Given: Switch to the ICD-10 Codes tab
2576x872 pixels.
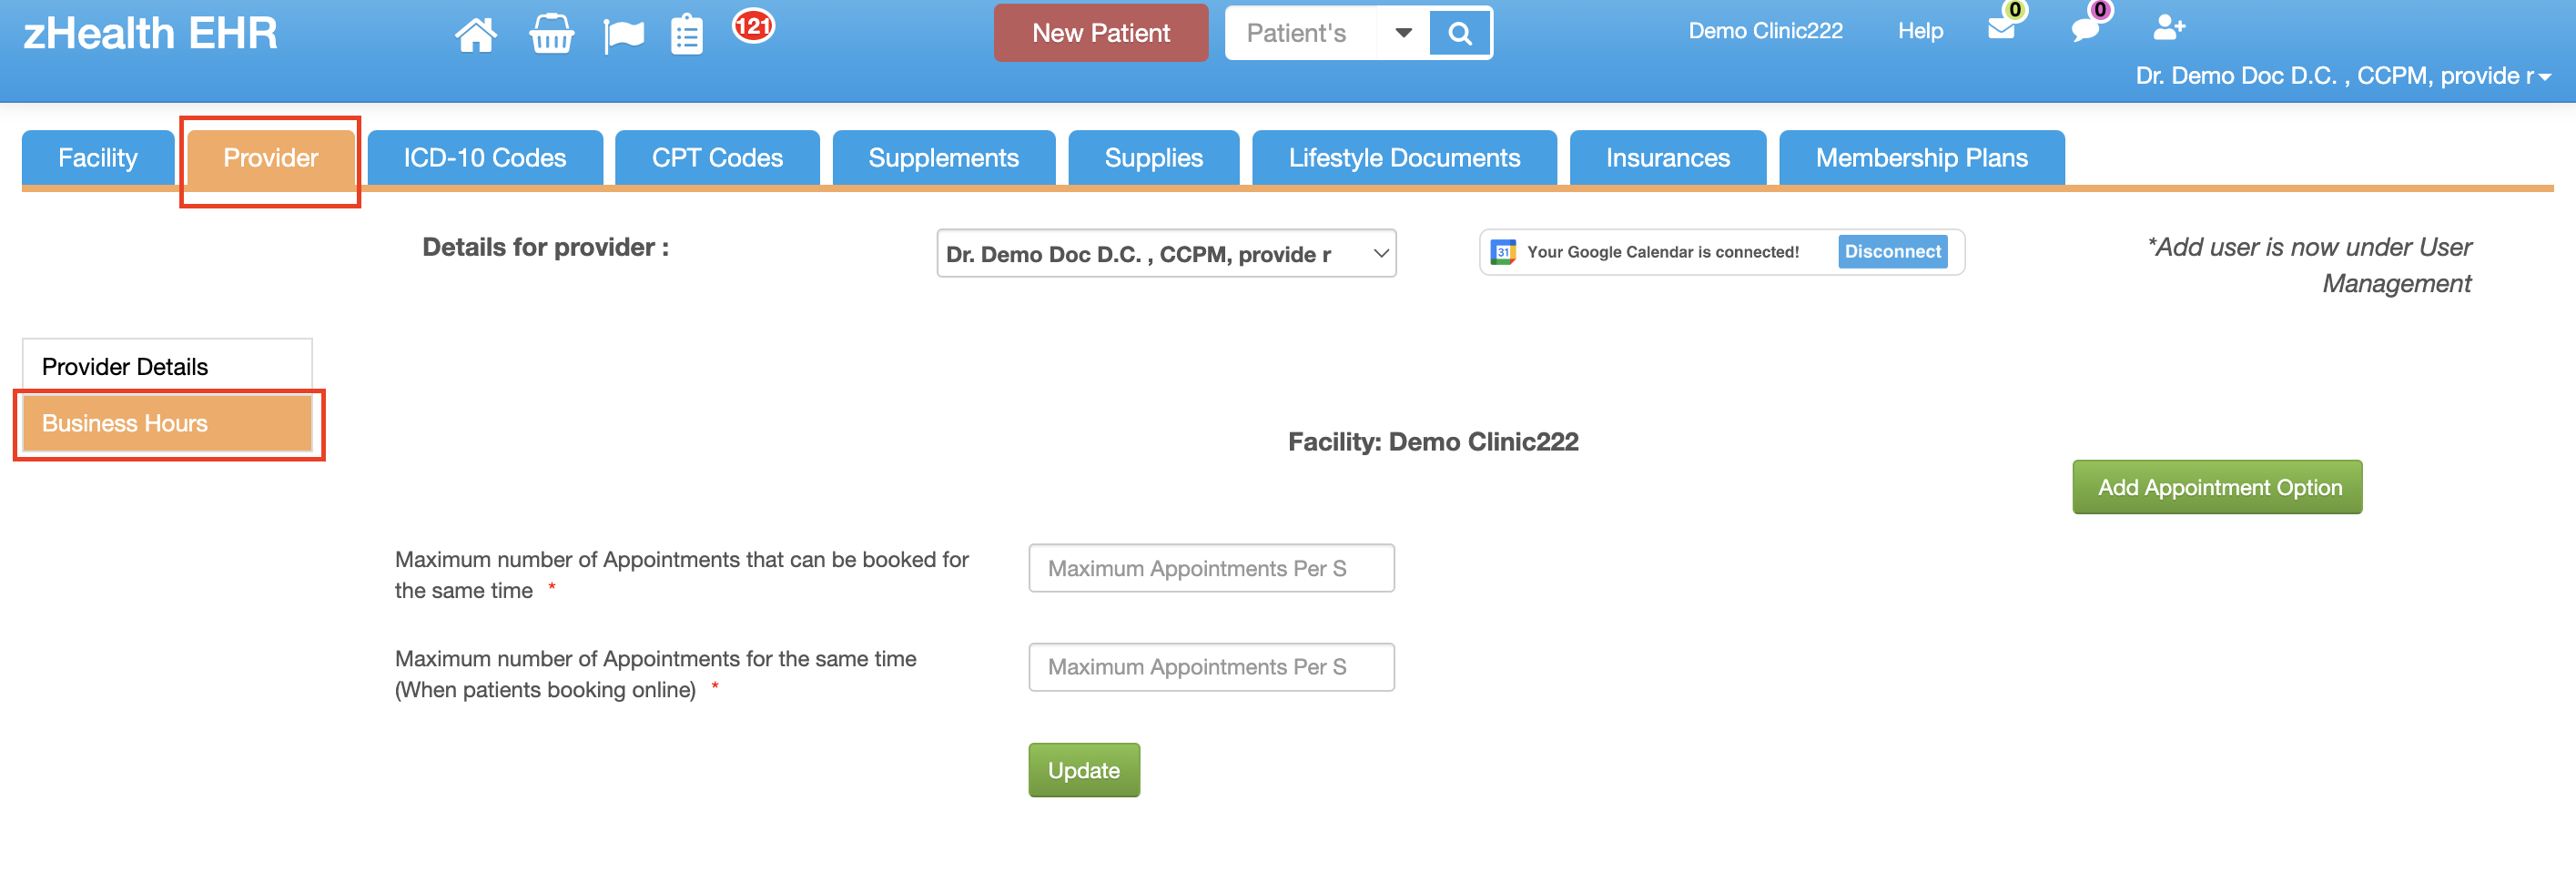Looking at the screenshot, I should (484, 158).
